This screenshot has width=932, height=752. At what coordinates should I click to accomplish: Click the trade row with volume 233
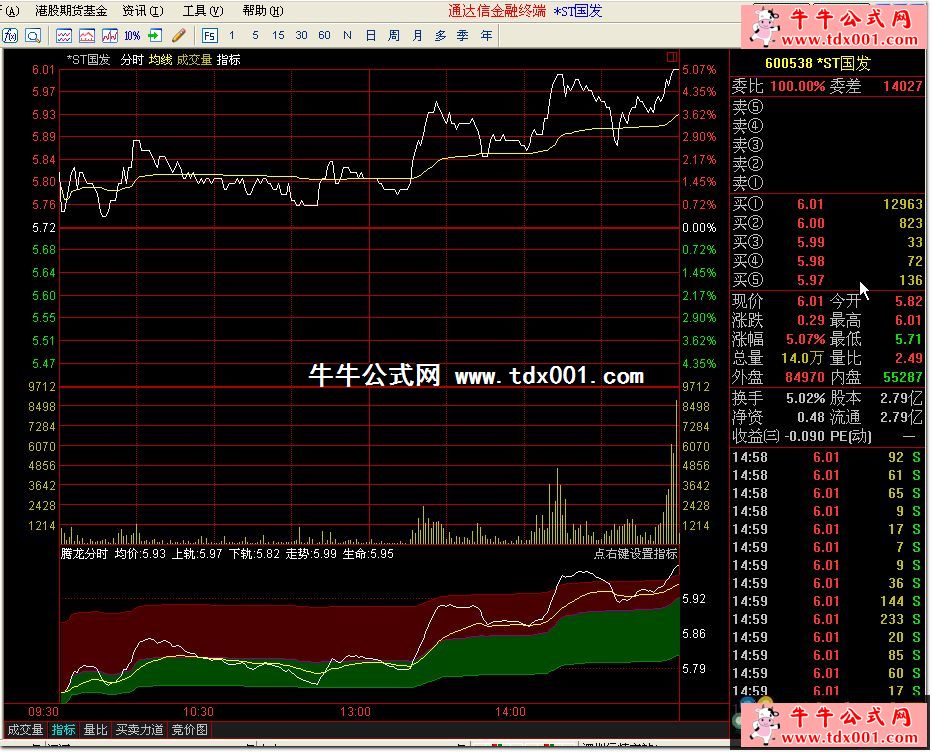[x=827, y=619]
